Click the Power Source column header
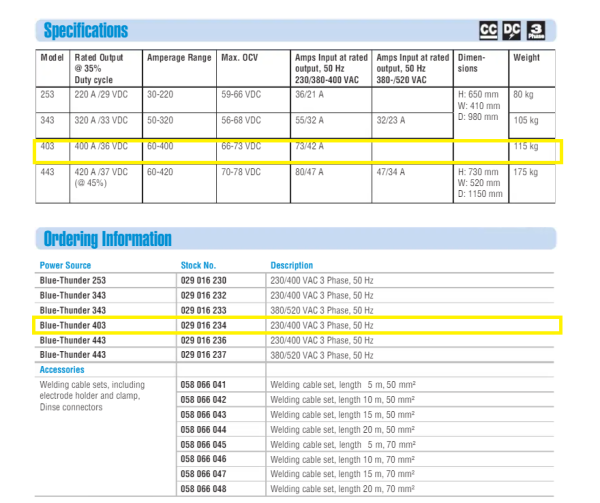 tap(65, 265)
